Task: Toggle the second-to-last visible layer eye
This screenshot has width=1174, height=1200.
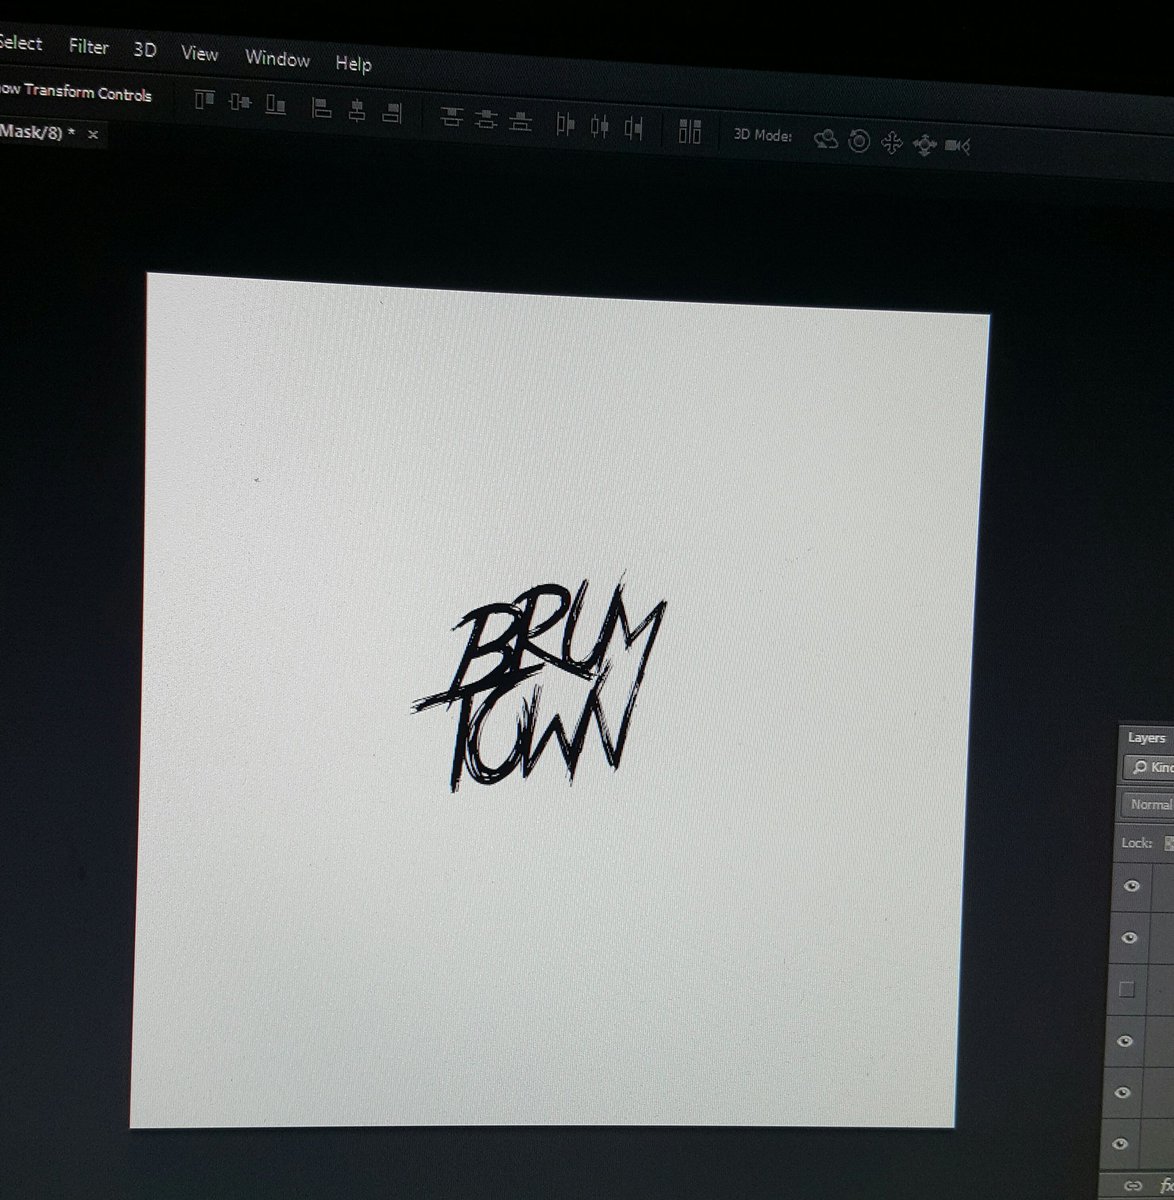Action: (x=1124, y=1092)
